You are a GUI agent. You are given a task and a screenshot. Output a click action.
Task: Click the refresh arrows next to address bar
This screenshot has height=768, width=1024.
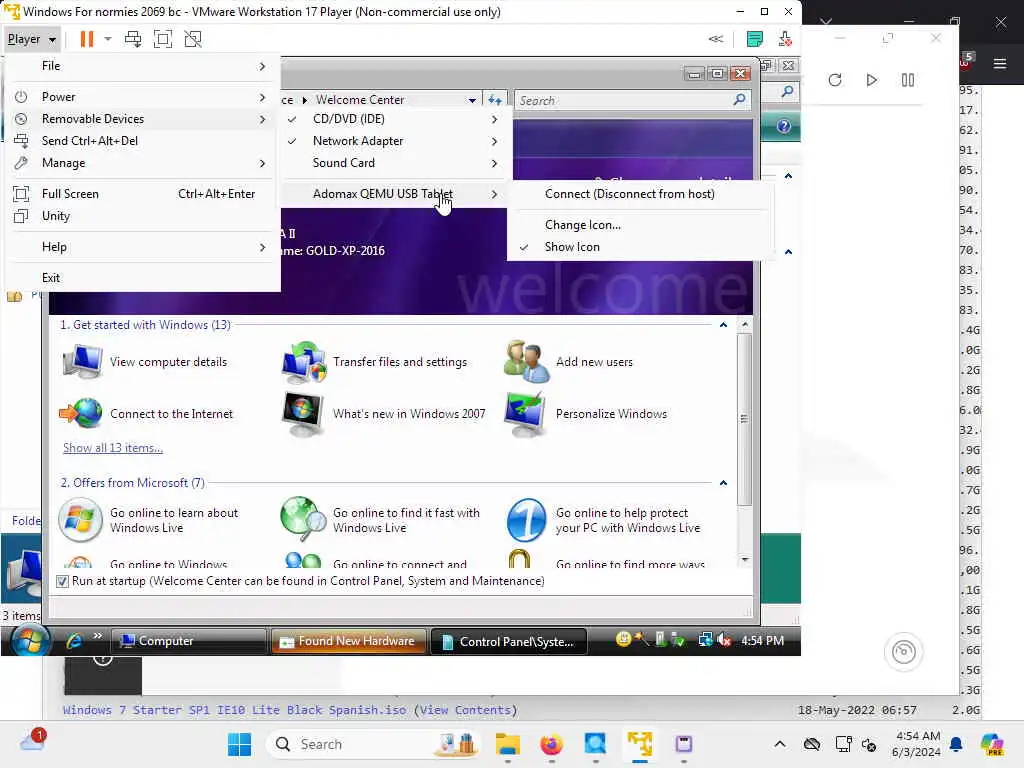pyautogui.click(x=495, y=101)
